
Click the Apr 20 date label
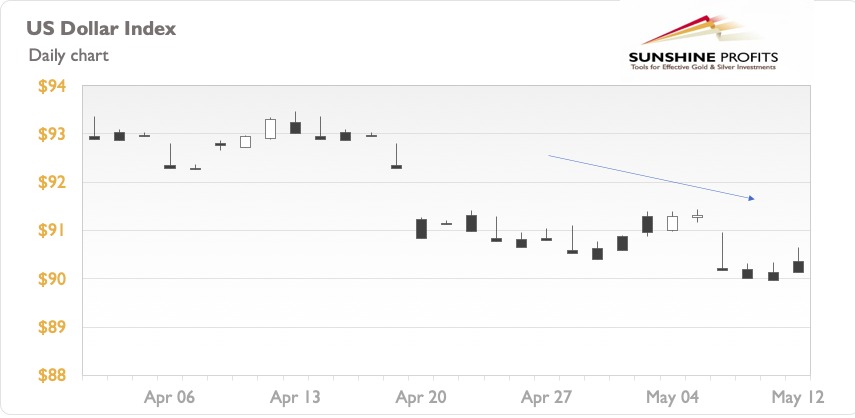[420, 397]
